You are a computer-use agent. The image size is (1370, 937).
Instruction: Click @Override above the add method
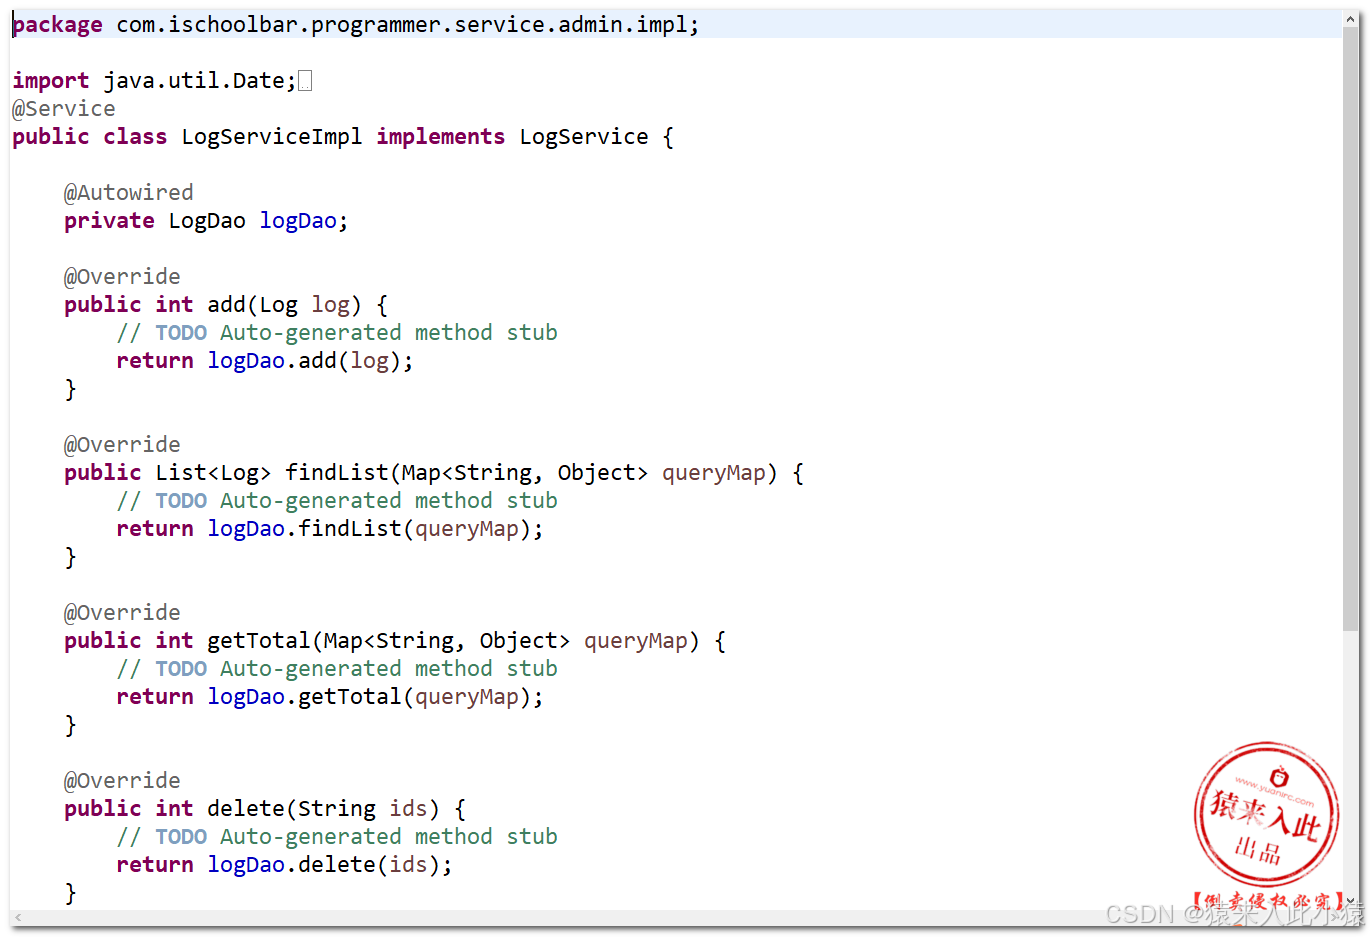point(122,277)
